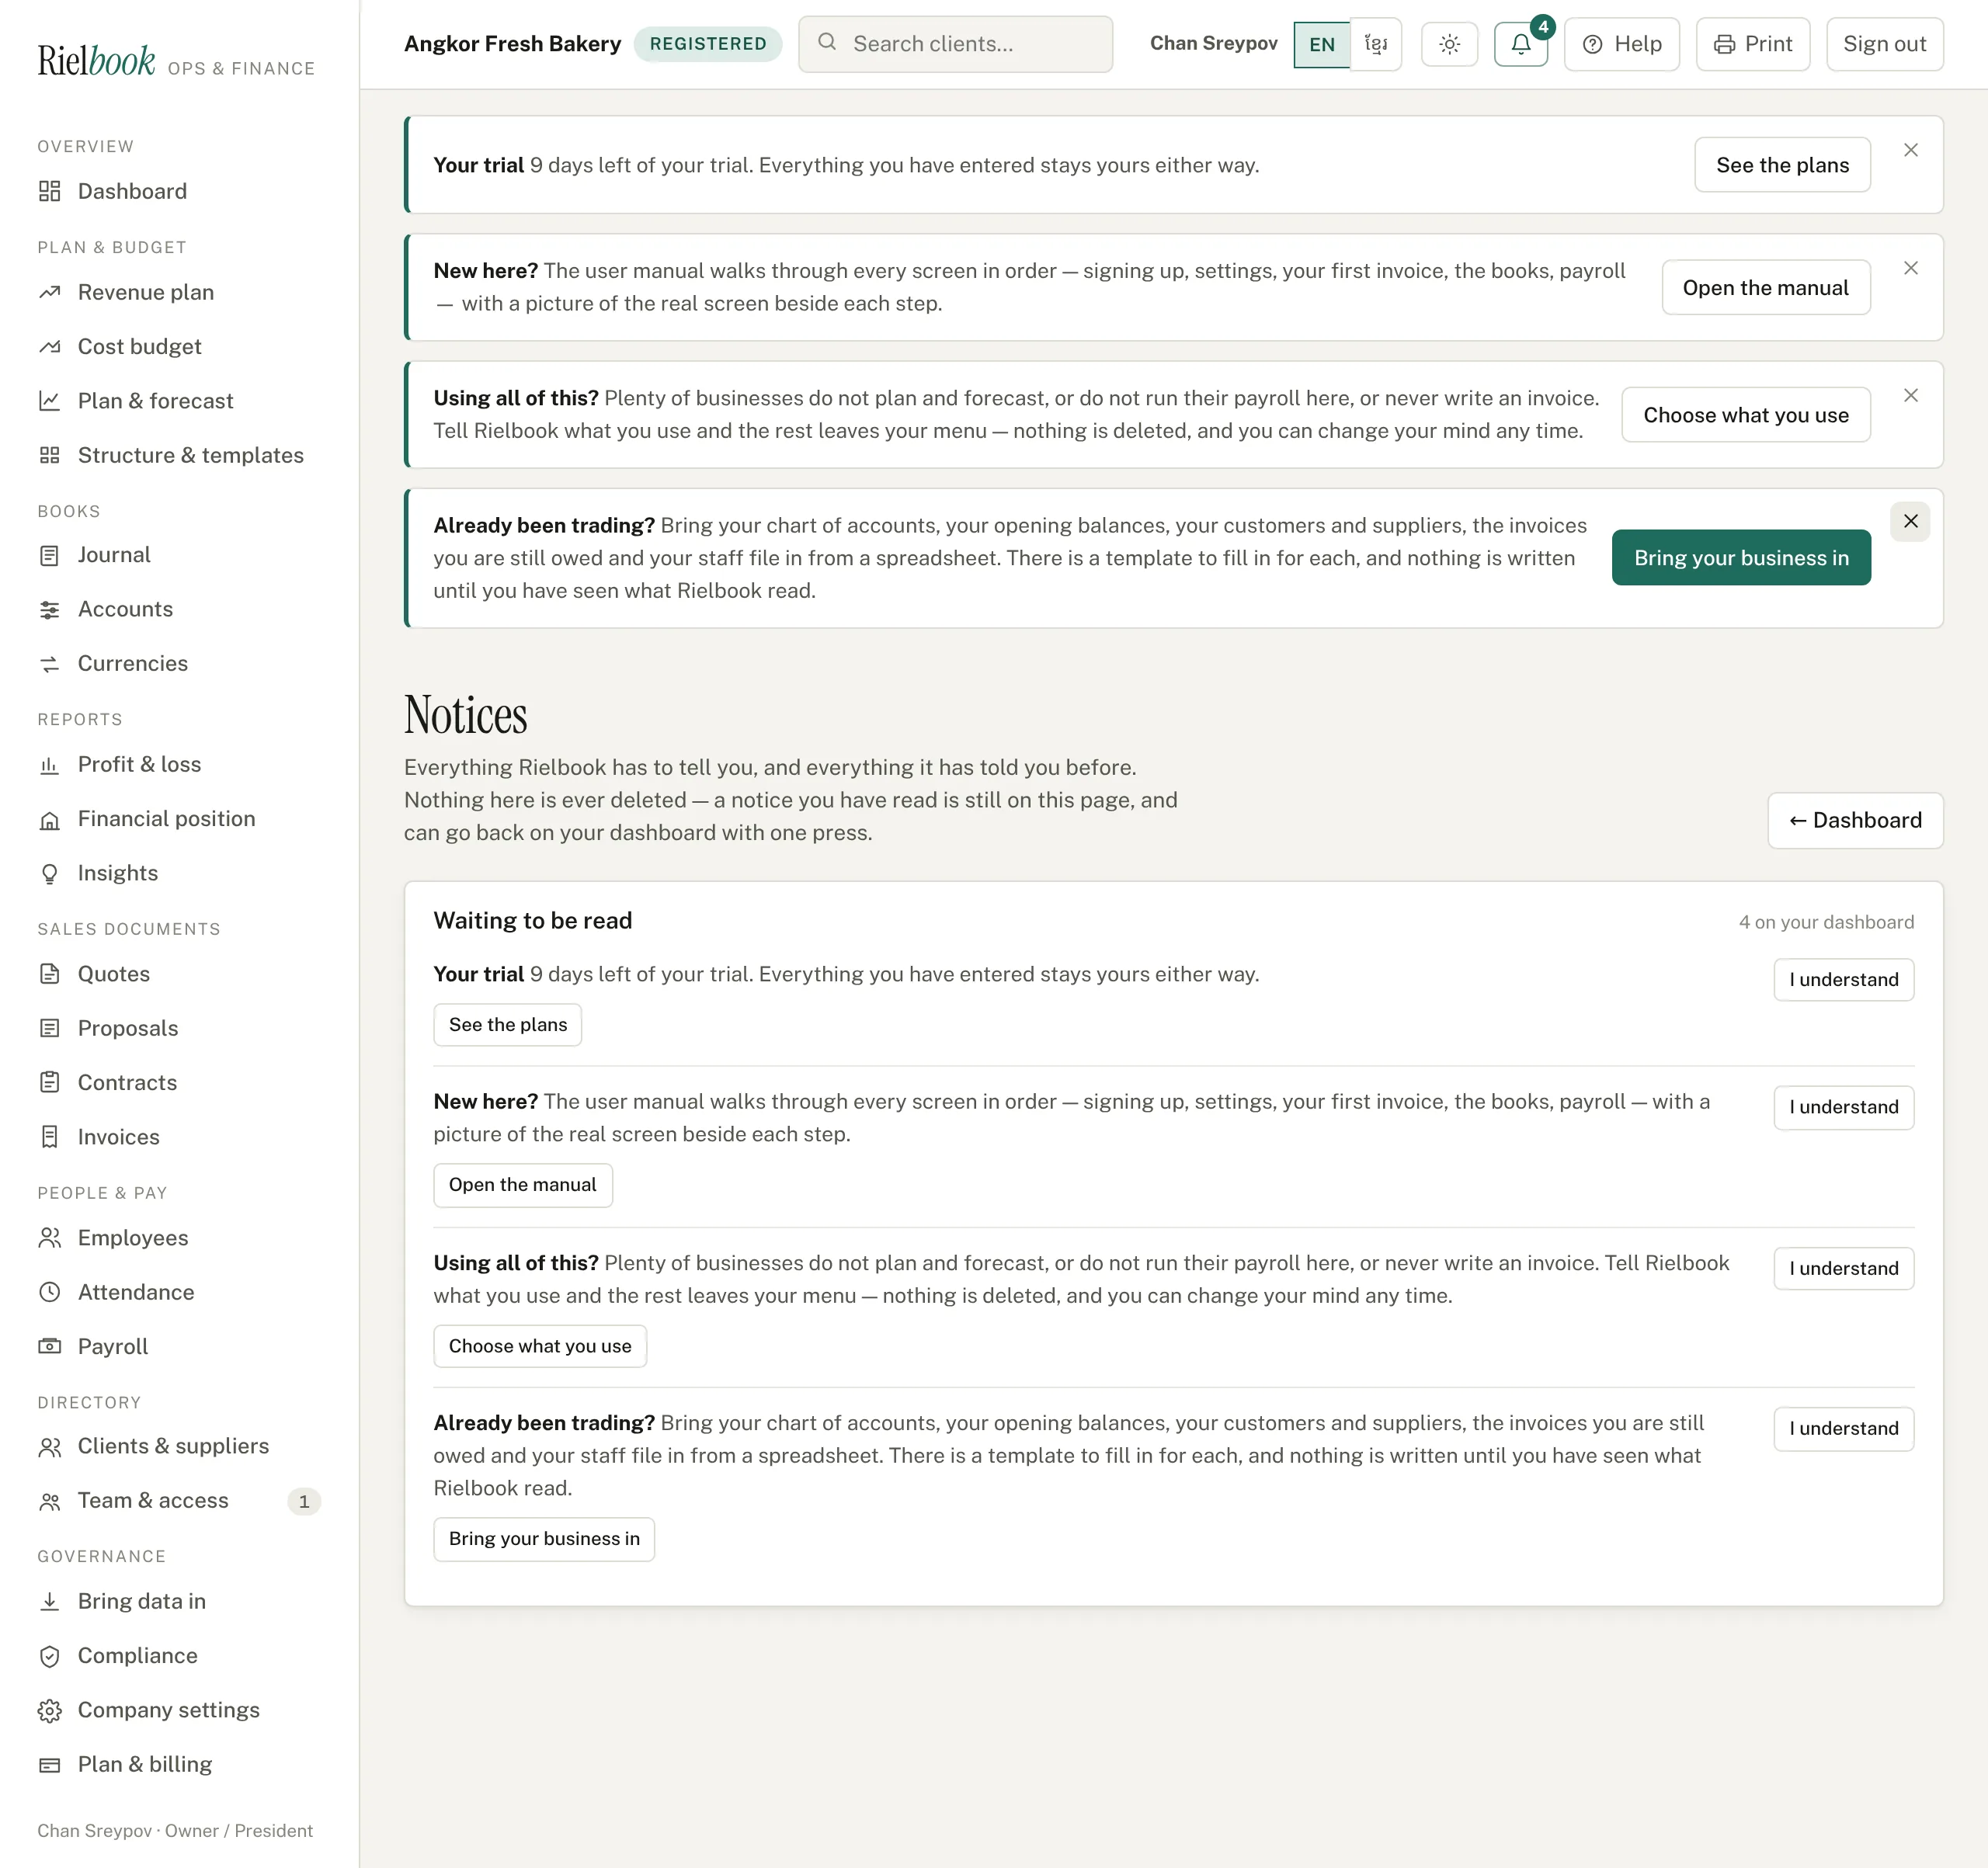
Task: Go back via ← Dashboard button
Action: click(1855, 821)
